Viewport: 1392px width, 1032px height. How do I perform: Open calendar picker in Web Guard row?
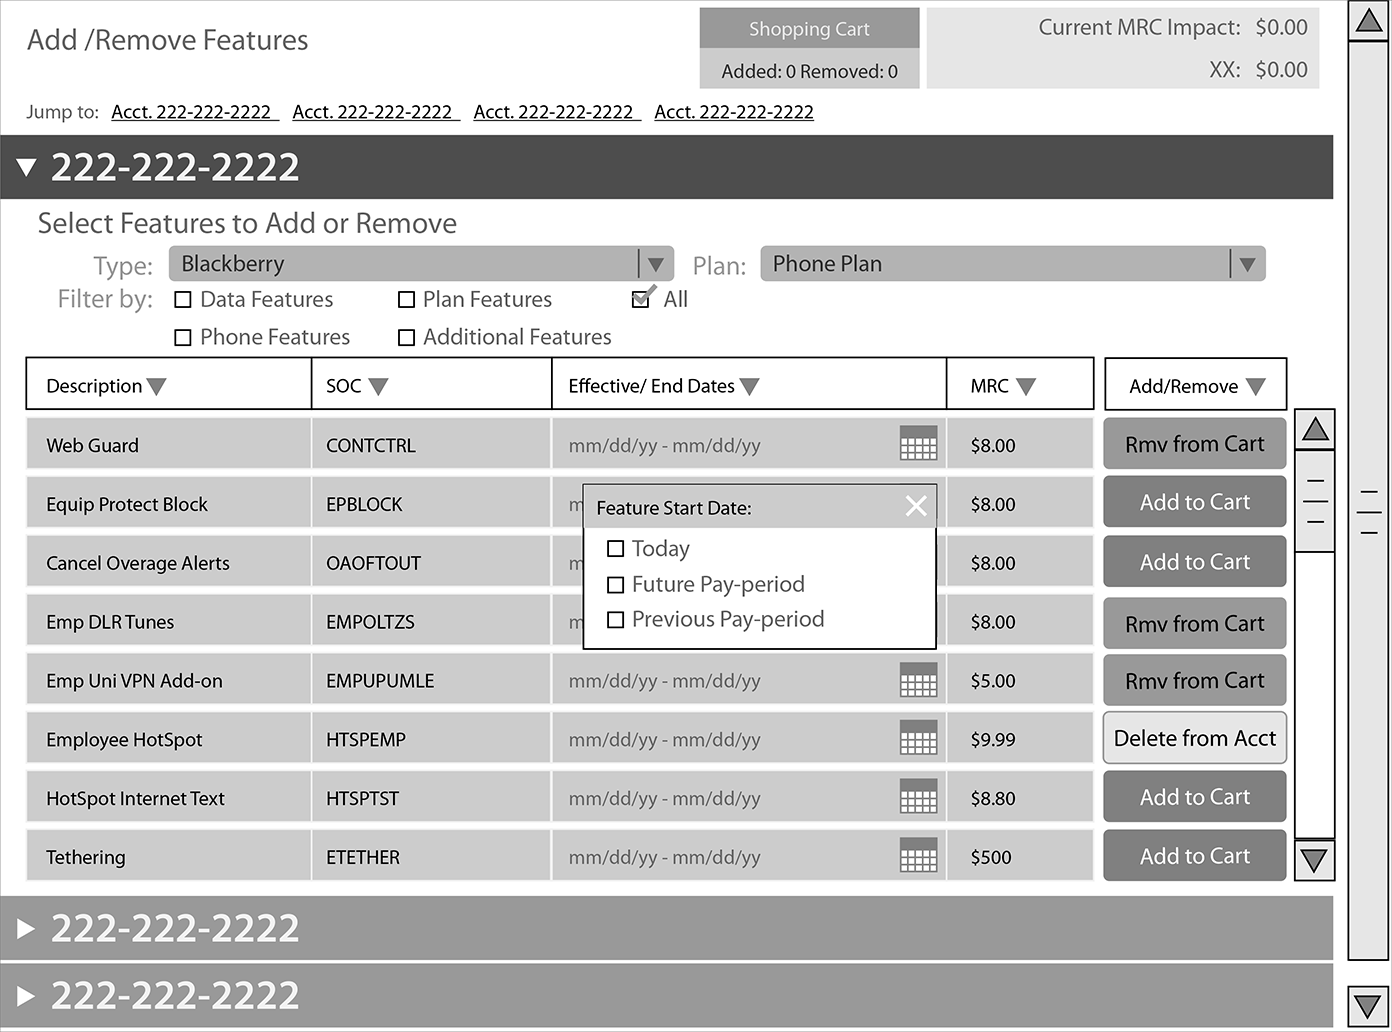point(918,443)
